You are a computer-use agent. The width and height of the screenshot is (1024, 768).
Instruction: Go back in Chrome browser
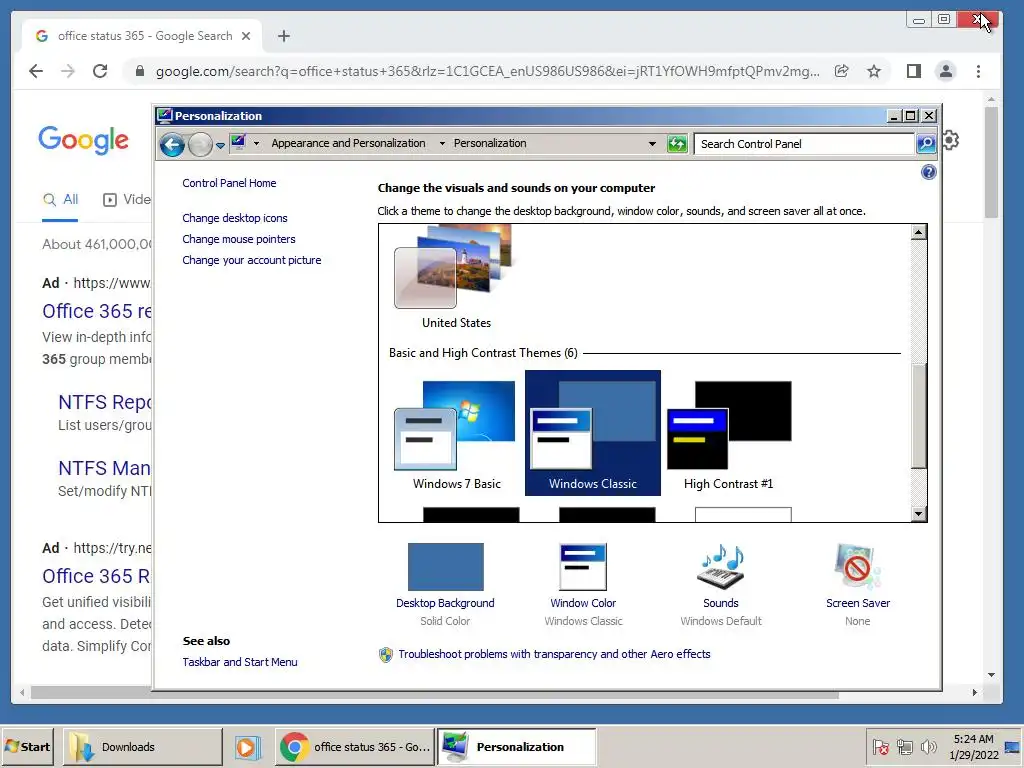(x=36, y=71)
